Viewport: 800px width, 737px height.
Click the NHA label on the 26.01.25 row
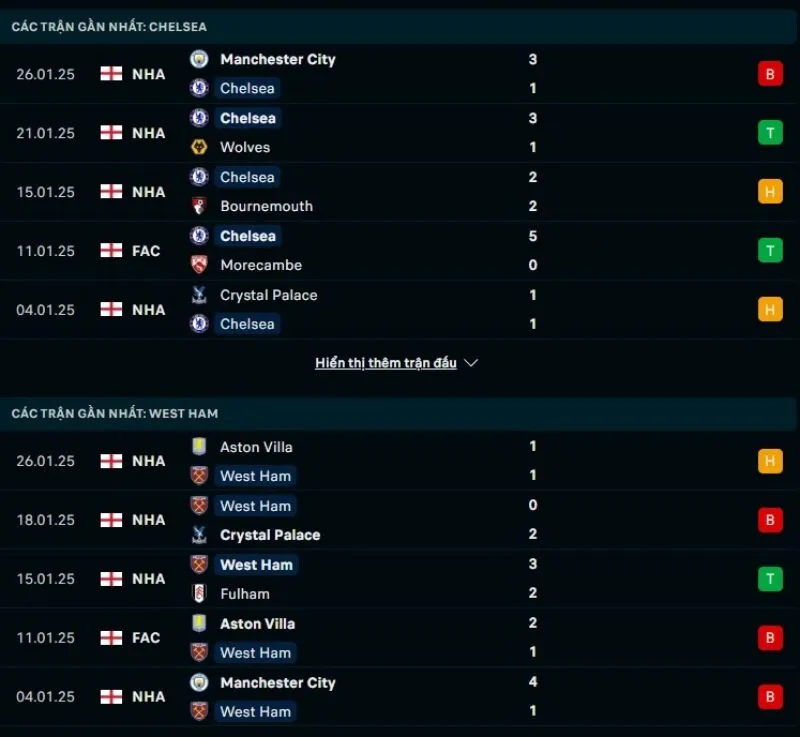148,74
